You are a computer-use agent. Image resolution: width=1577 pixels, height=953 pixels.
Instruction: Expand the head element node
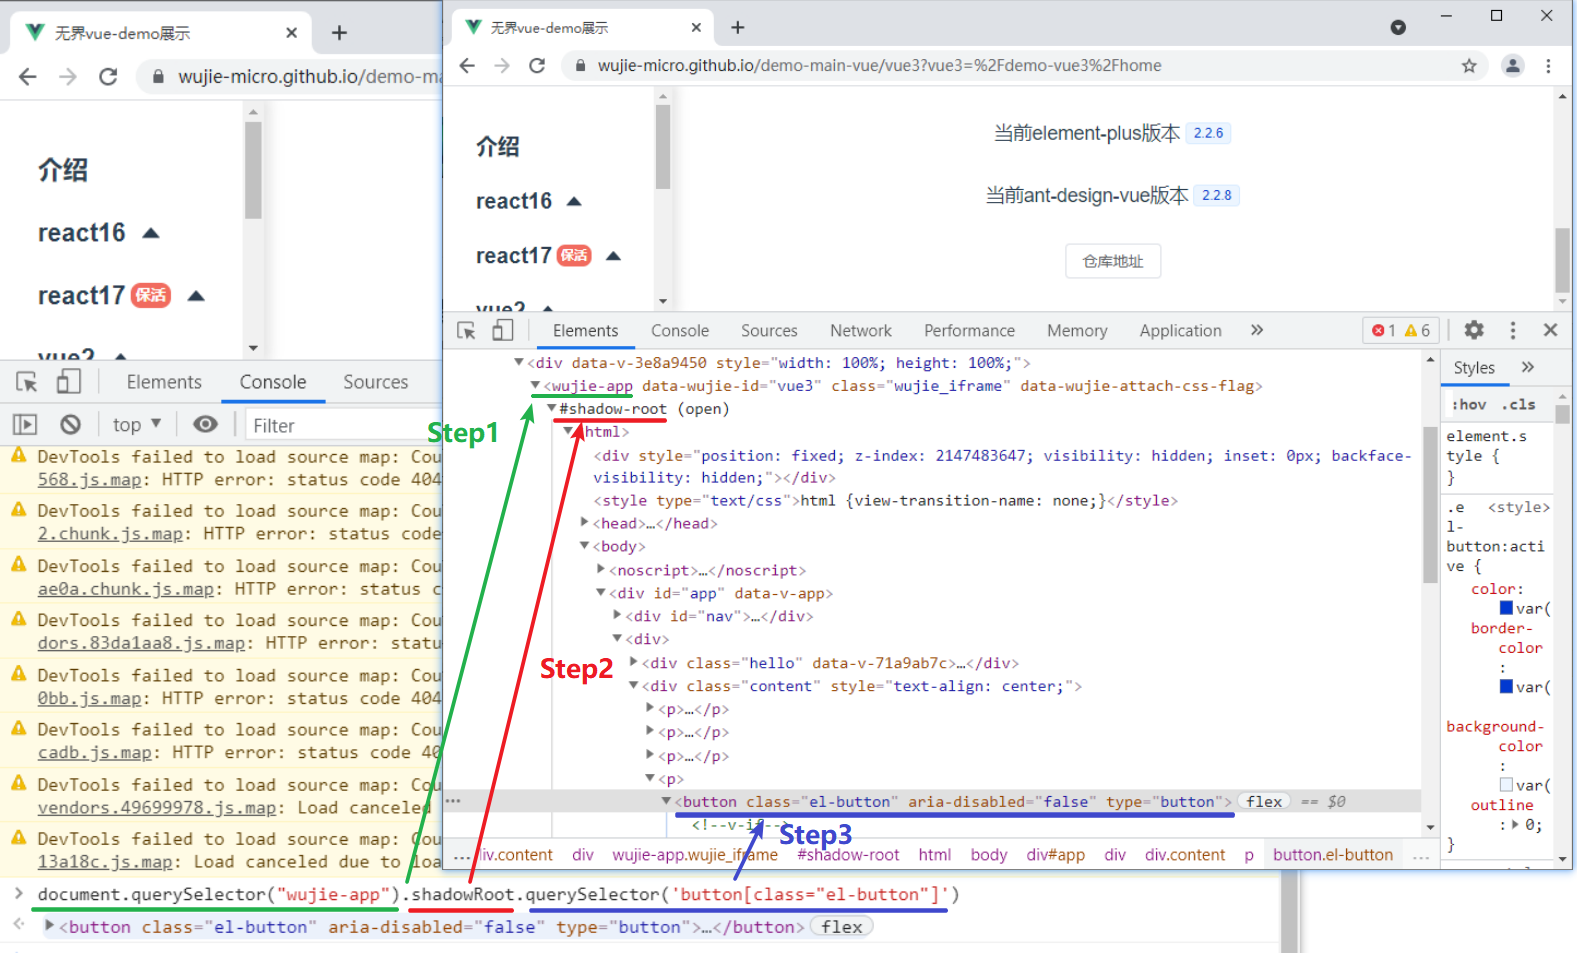[x=585, y=522]
